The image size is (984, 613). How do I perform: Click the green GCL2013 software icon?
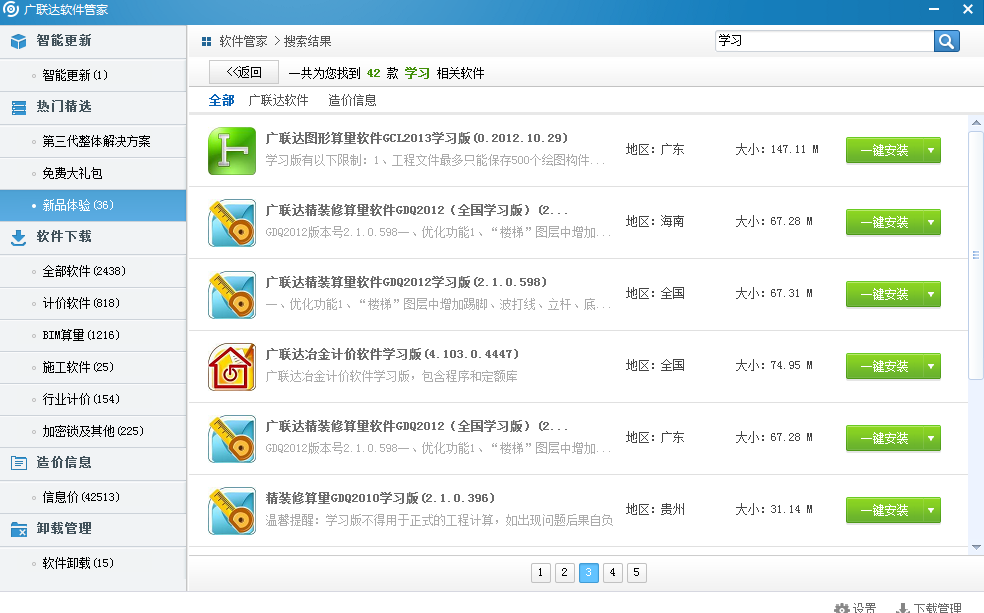point(232,151)
